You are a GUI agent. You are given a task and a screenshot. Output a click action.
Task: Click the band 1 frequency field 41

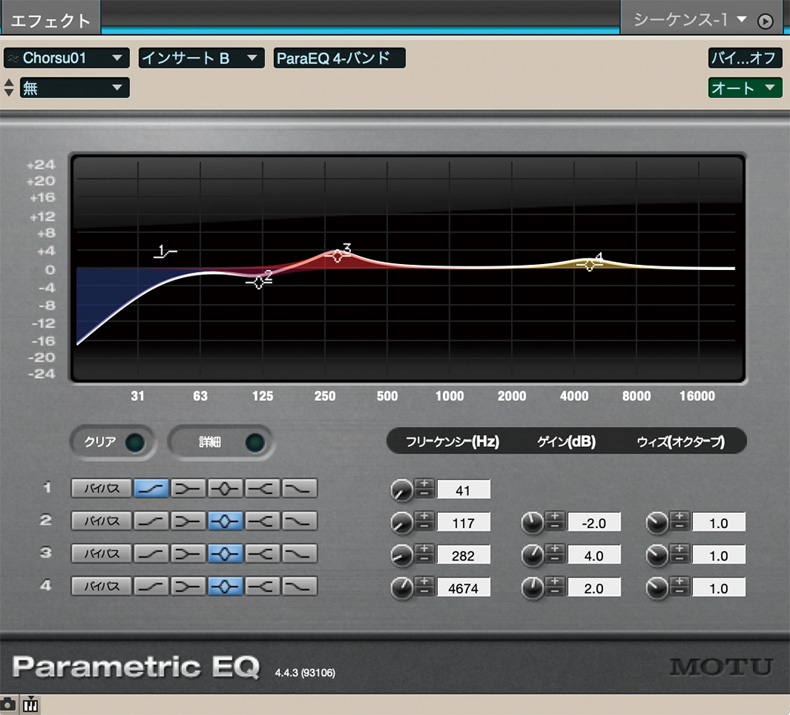coord(464,490)
